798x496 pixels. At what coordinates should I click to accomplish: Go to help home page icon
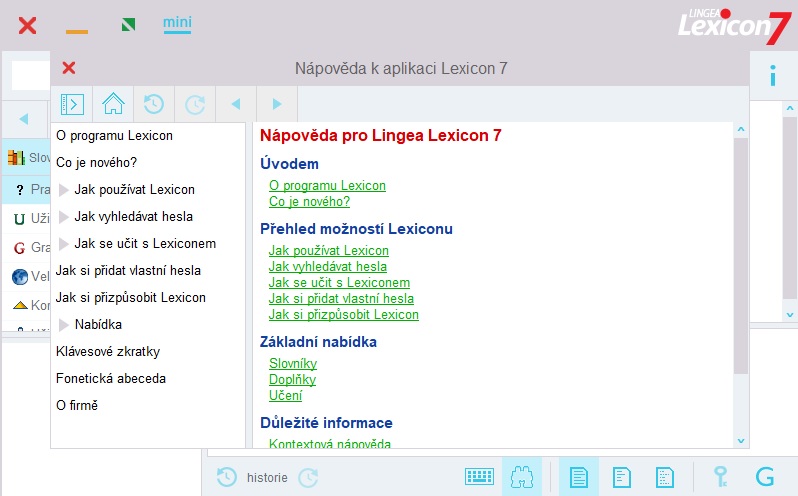click(113, 104)
